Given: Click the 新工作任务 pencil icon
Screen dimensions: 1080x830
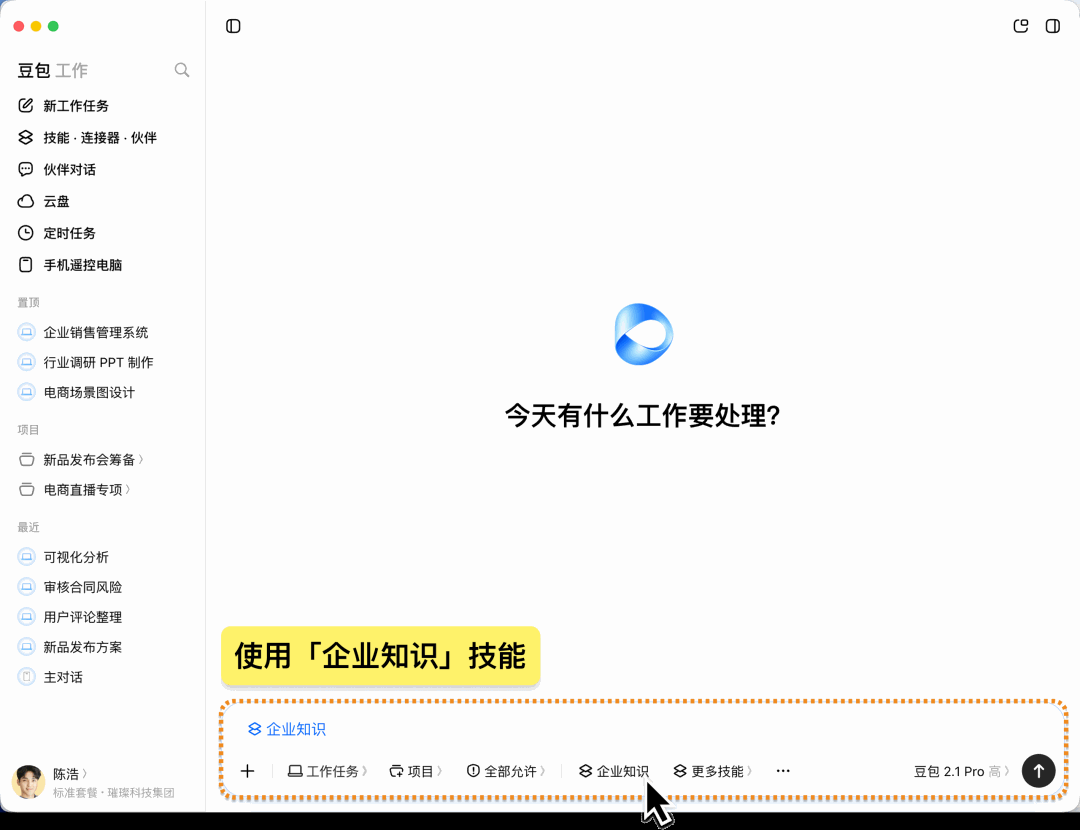Looking at the screenshot, I should [x=25, y=105].
